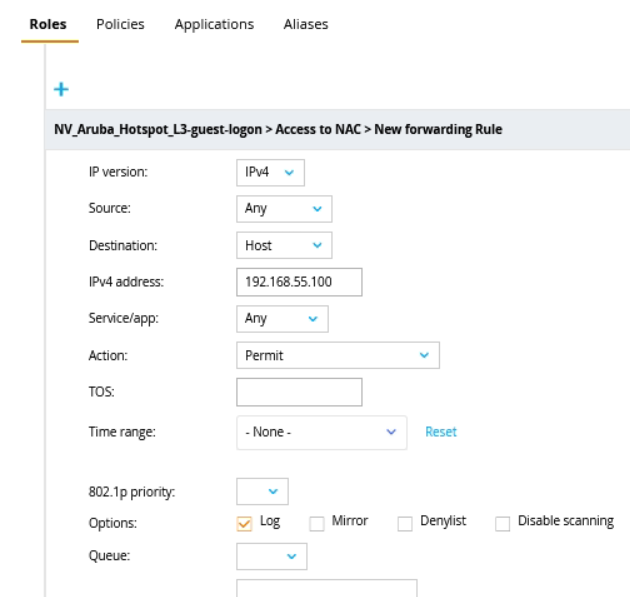Click the blue plus add icon
This screenshot has height=597, width=630.
click(61, 90)
